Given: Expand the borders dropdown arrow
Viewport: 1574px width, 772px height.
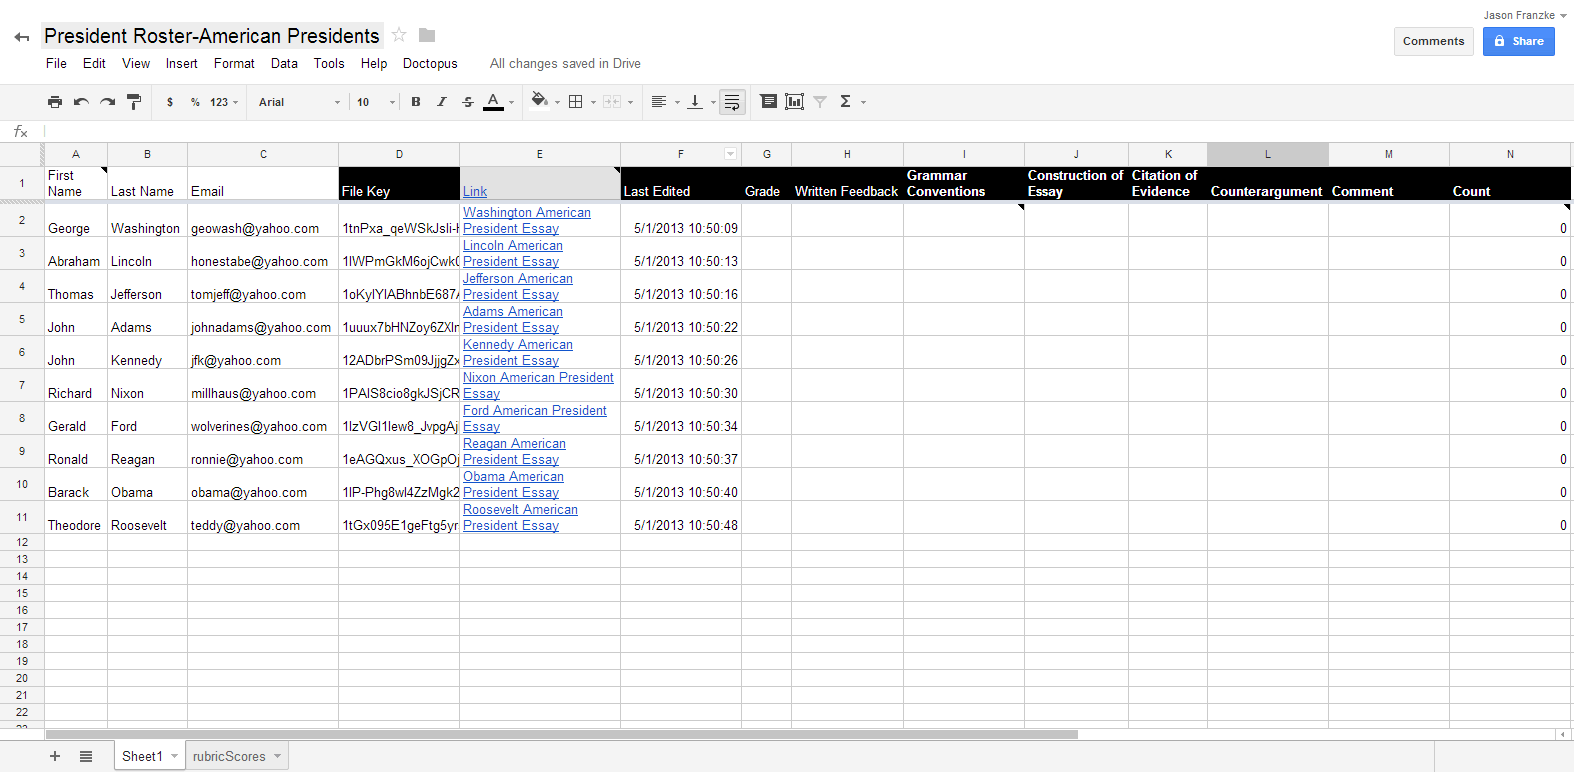Looking at the screenshot, I should (593, 102).
